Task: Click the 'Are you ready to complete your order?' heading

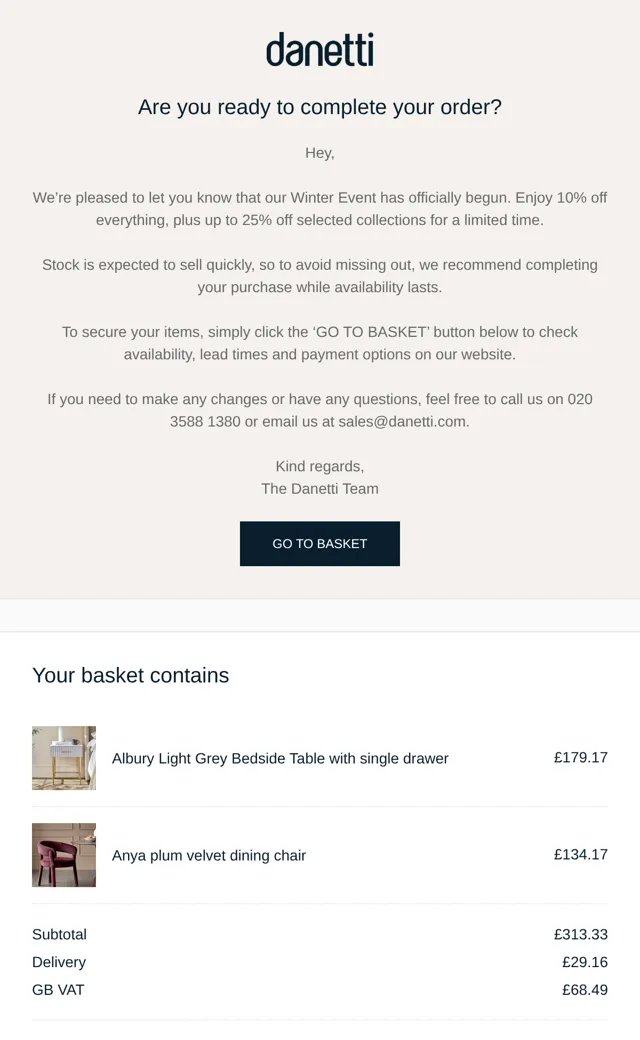Action: pyautogui.click(x=320, y=107)
